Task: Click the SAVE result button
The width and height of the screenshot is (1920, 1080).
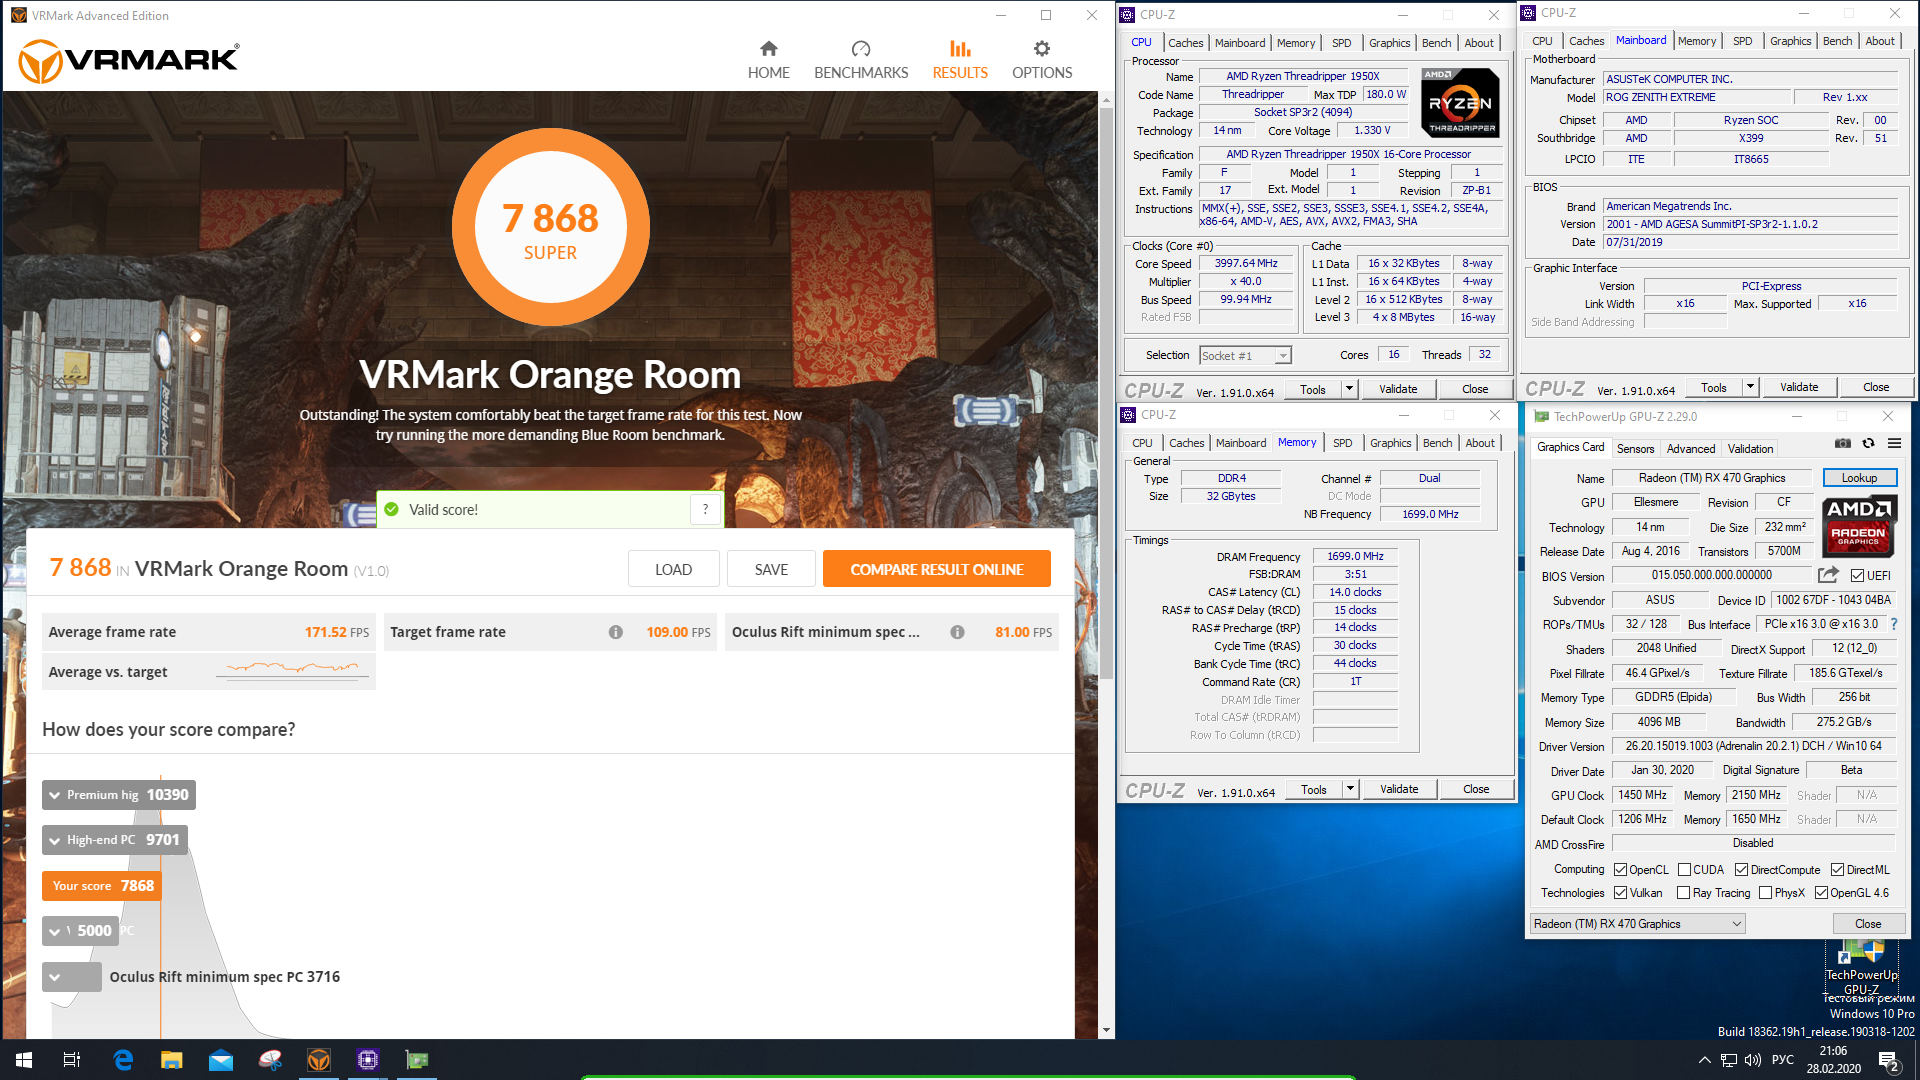Action: pyautogui.click(x=771, y=569)
